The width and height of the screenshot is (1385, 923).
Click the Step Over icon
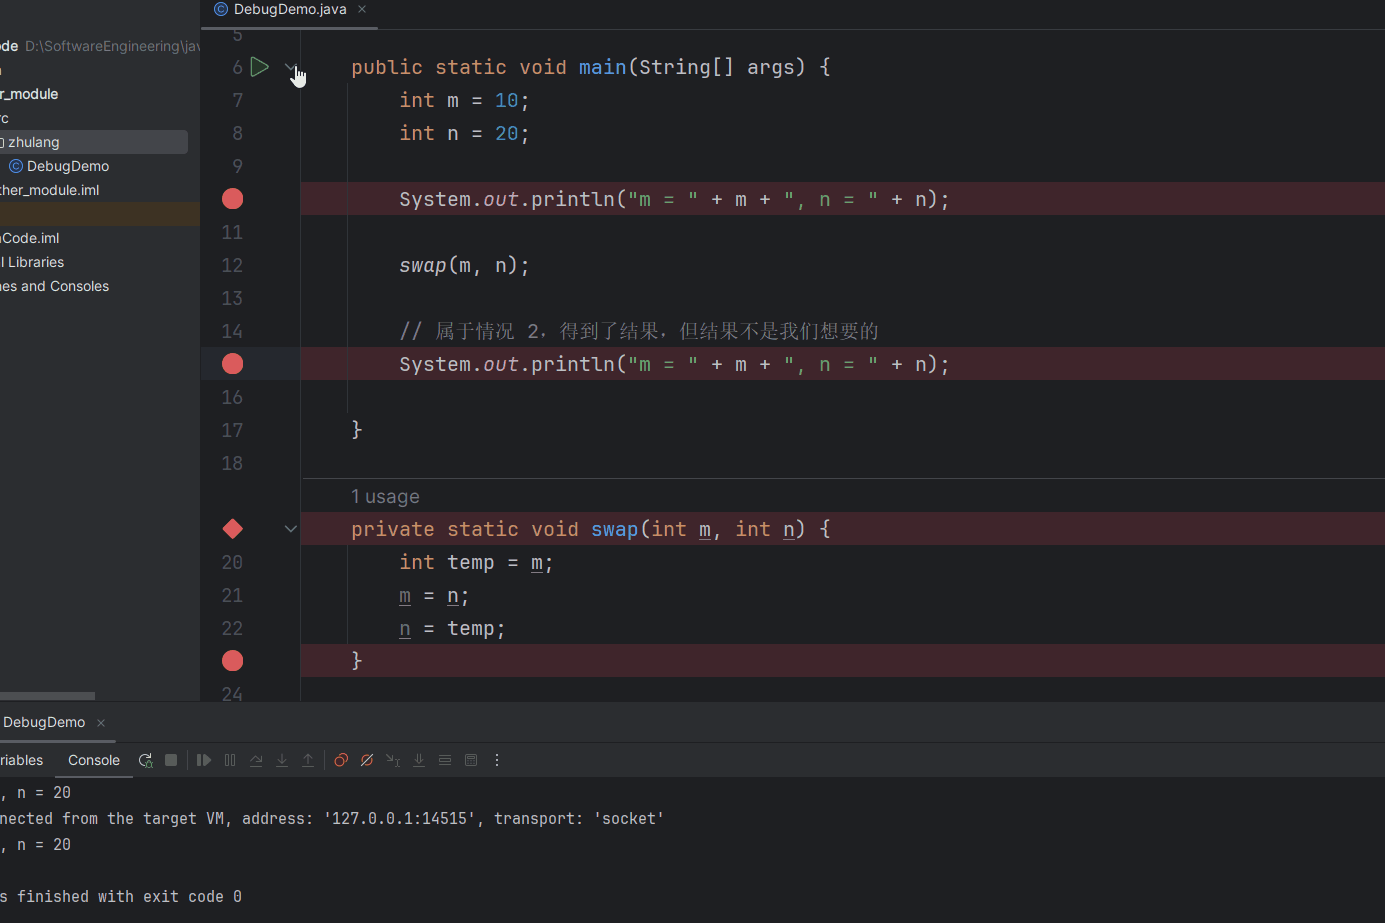point(256,760)
